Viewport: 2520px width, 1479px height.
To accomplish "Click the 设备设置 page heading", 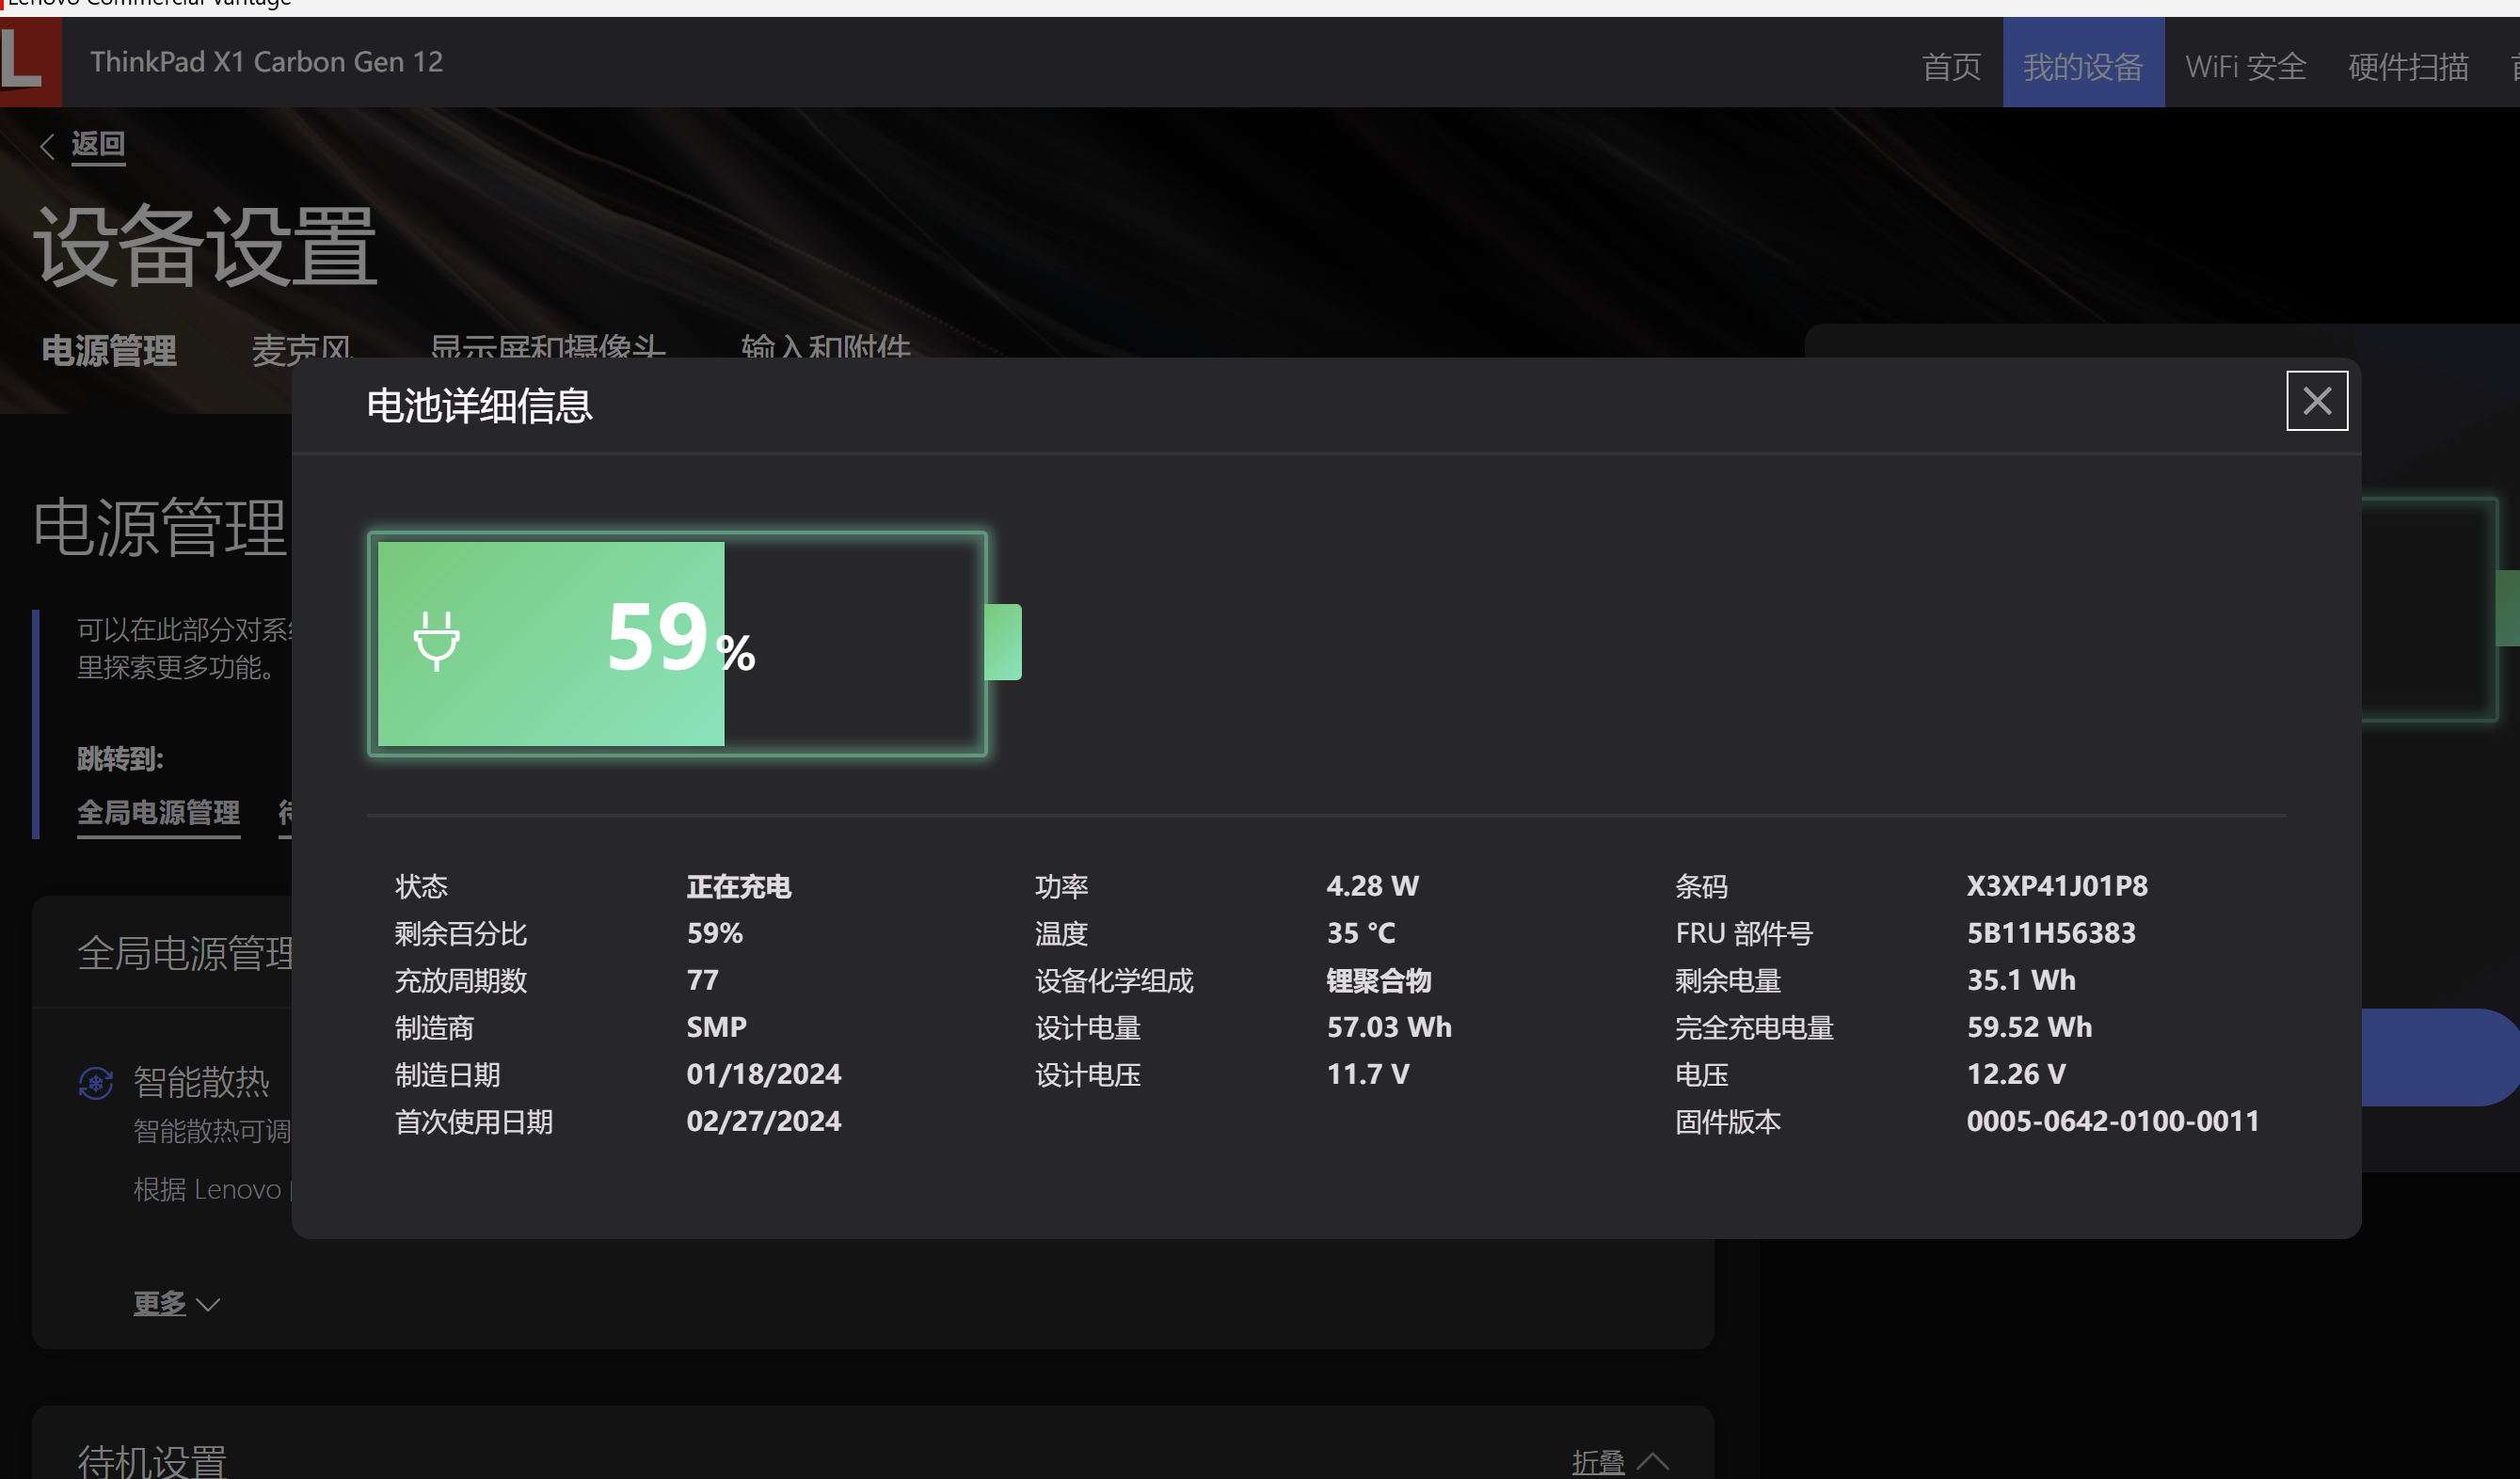I will (205, 246).
